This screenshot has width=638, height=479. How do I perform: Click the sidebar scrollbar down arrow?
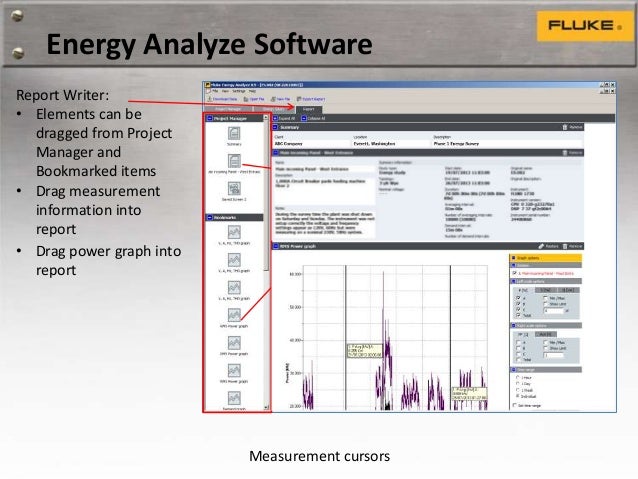click(x=266, y=407)
